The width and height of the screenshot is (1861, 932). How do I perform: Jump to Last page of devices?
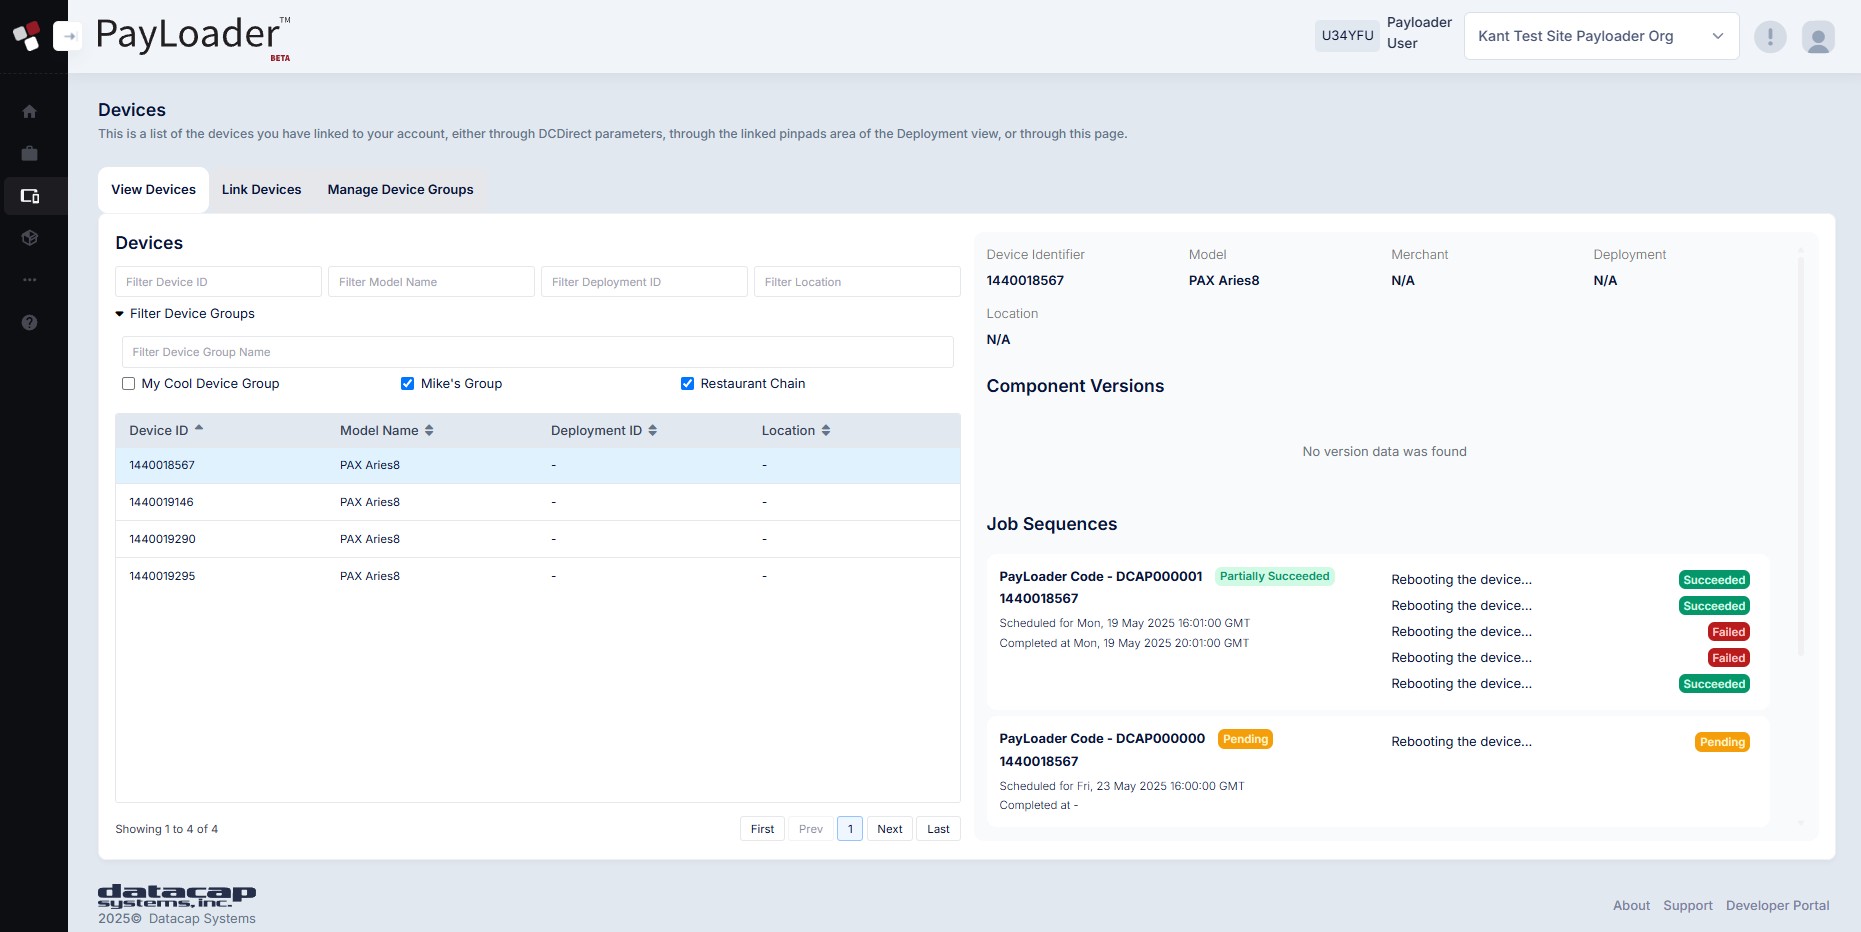938,829
